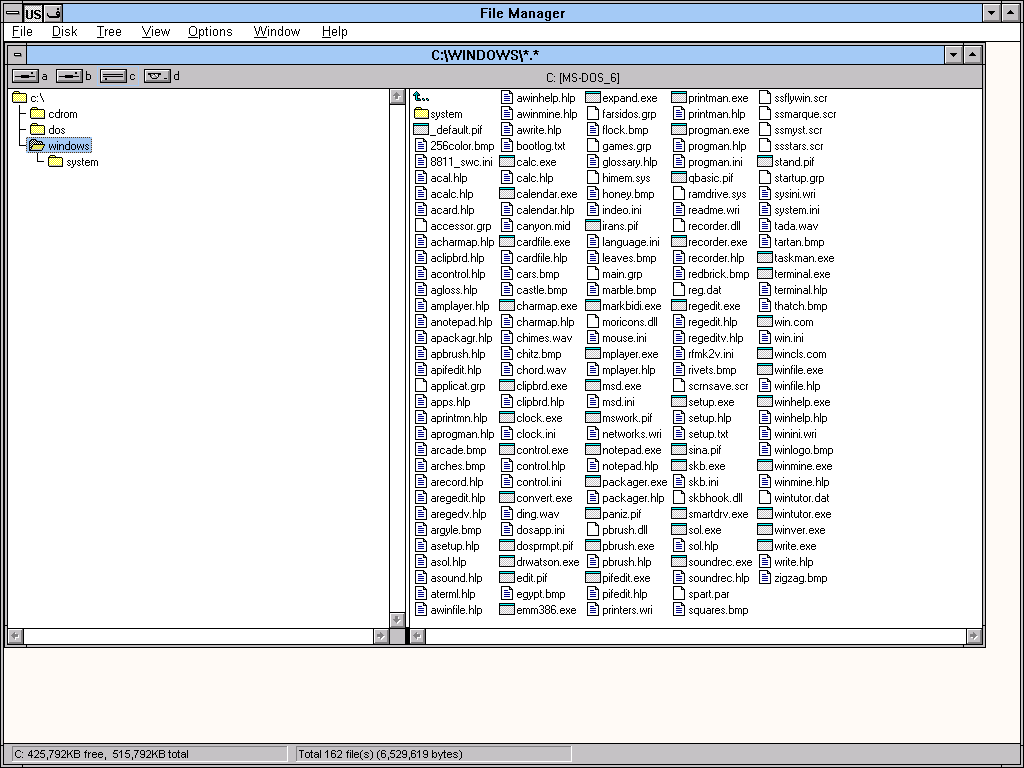This screenshot has height=768, width=1024.
Task: Select the system folder icon in file list
Action: [421, 114]
